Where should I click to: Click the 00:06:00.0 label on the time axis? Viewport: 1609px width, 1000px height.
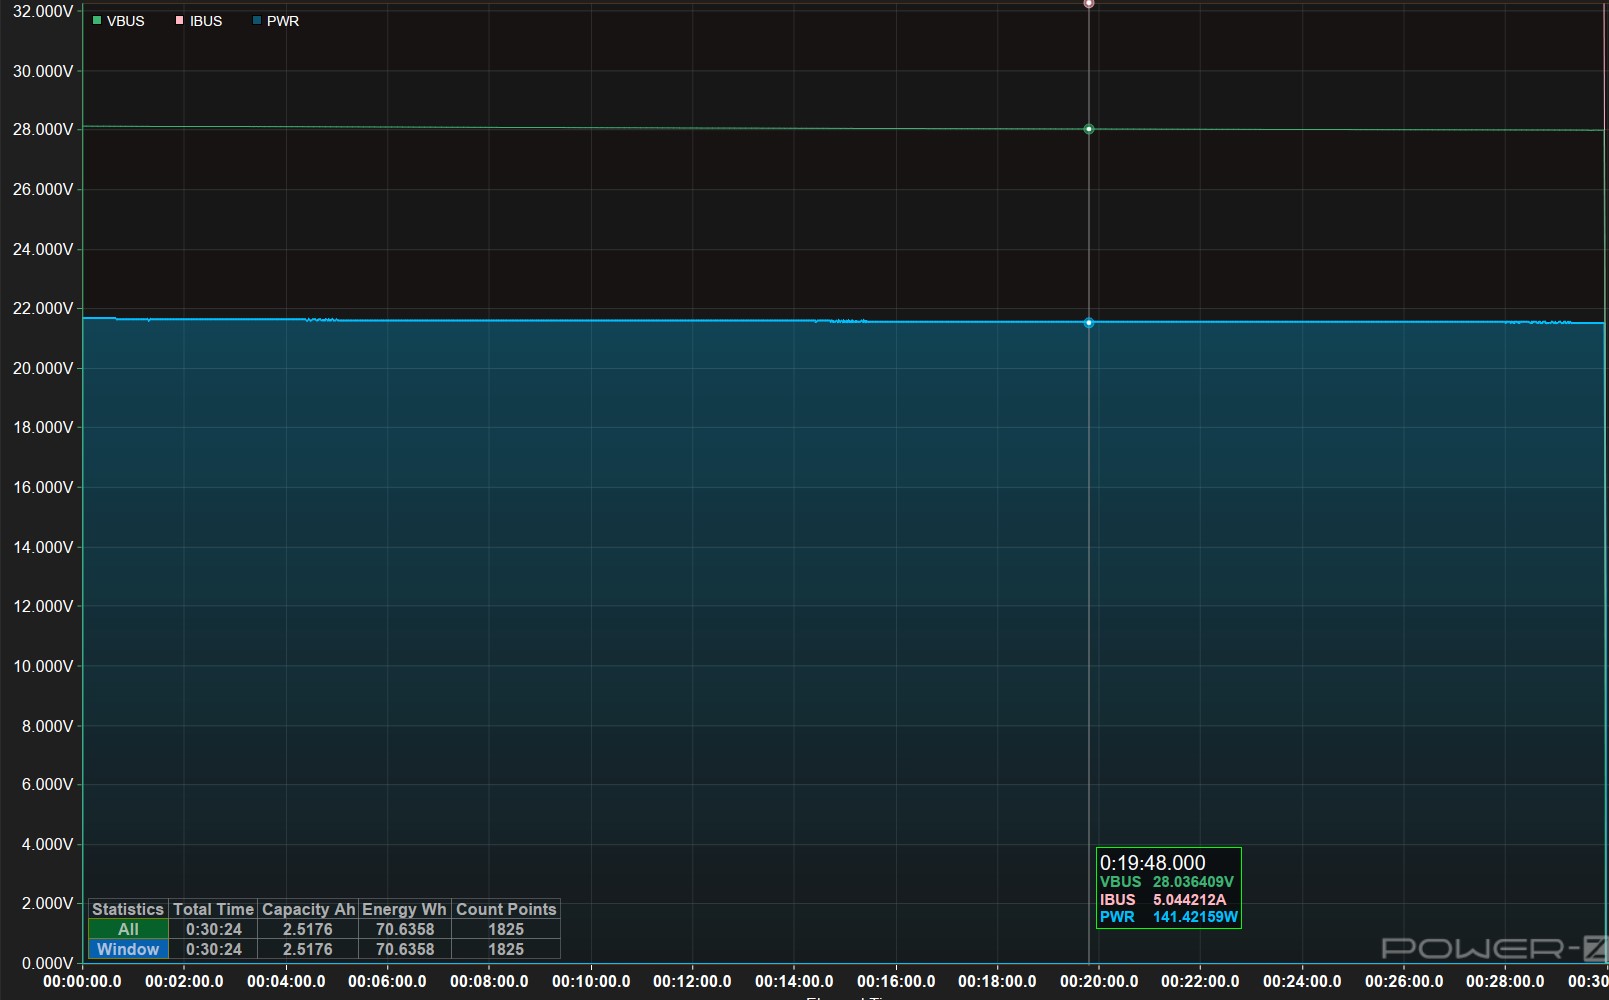[387, 982]
